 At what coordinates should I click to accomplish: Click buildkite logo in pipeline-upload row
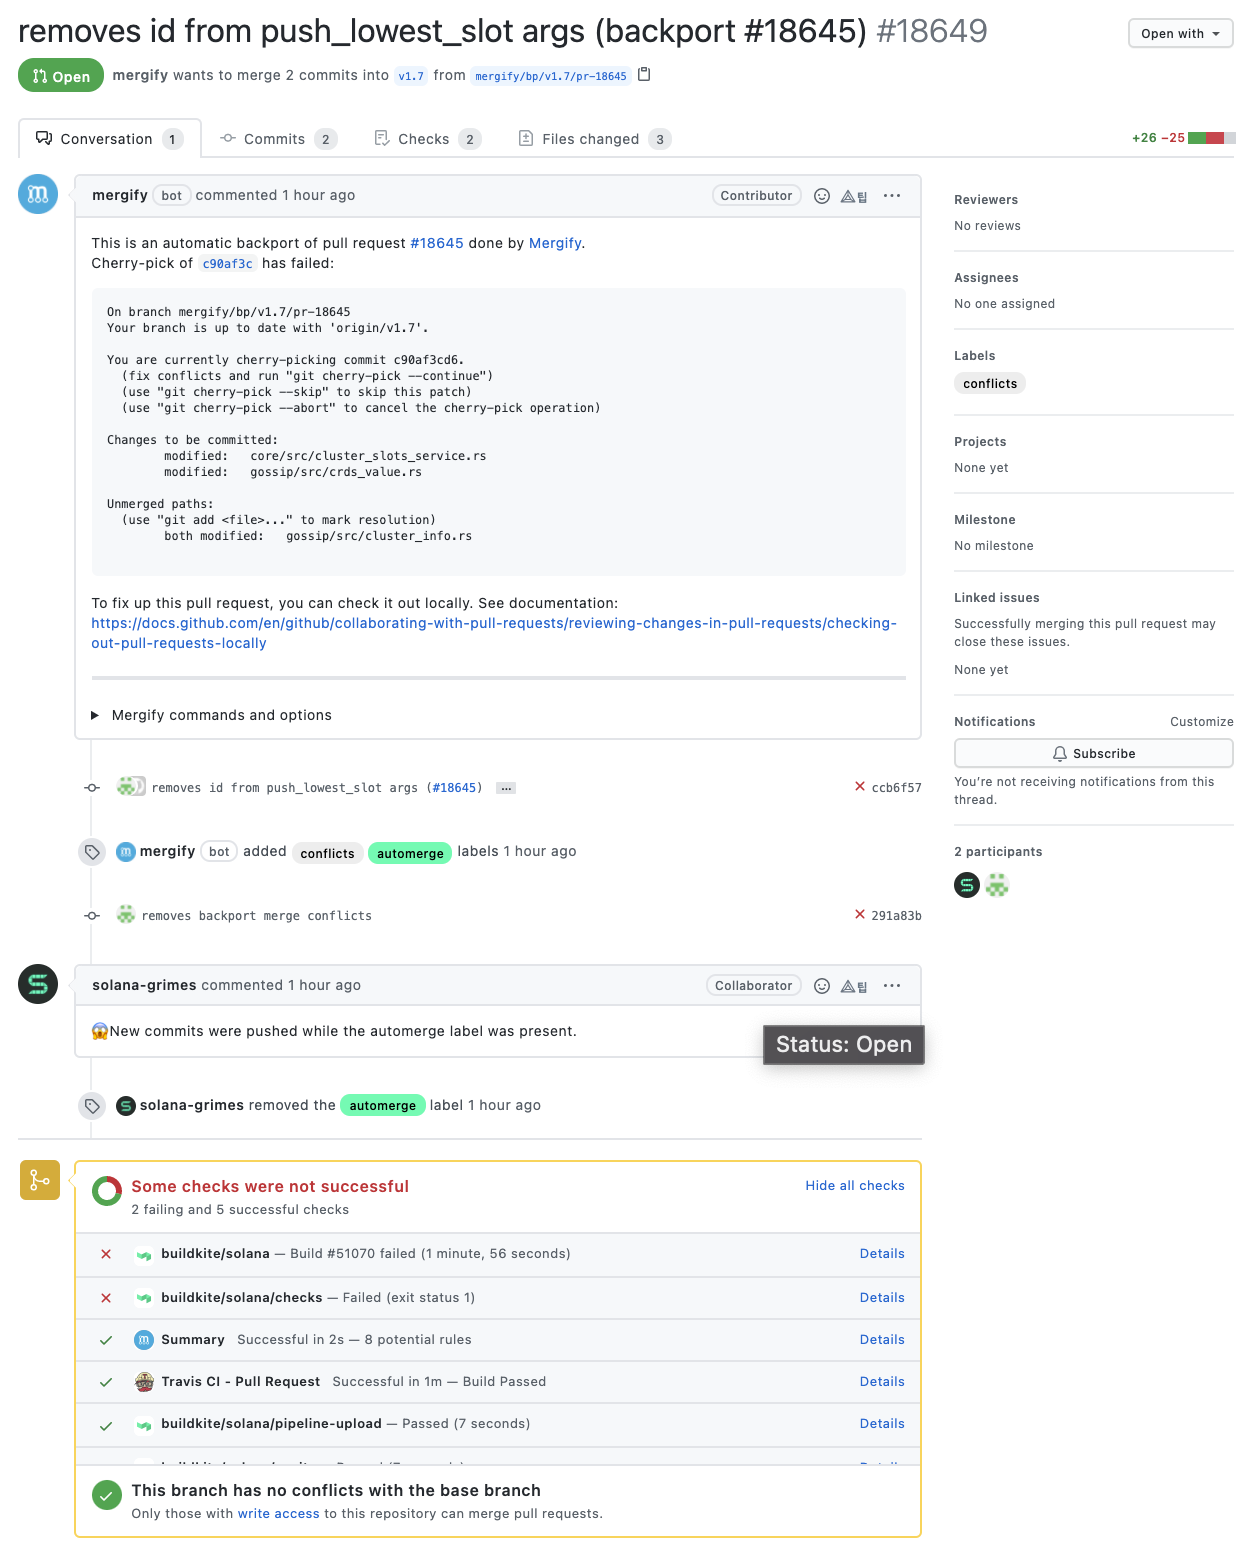pos(144,1424)
